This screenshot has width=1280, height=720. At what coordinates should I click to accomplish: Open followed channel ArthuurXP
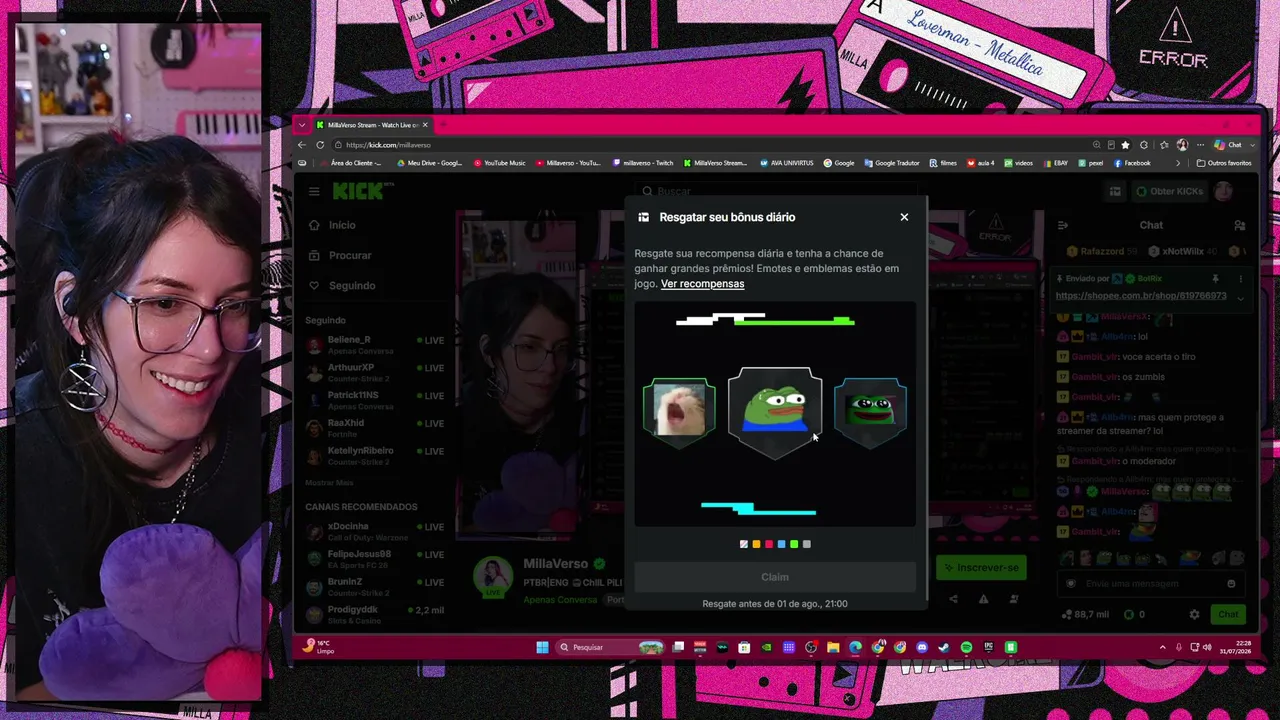click(374, 372)
